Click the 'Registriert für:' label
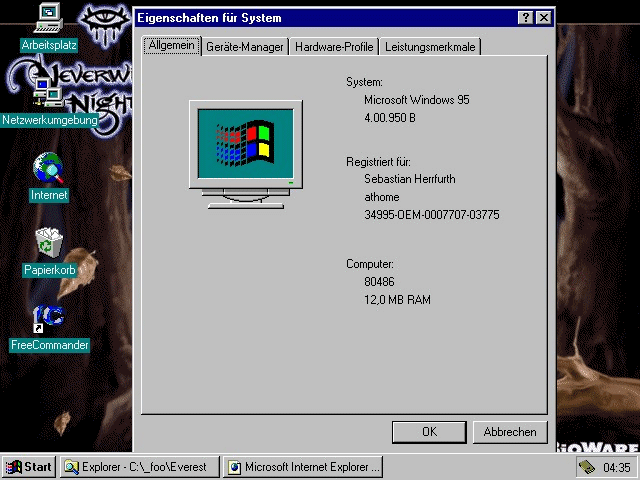 click(378, 162)
